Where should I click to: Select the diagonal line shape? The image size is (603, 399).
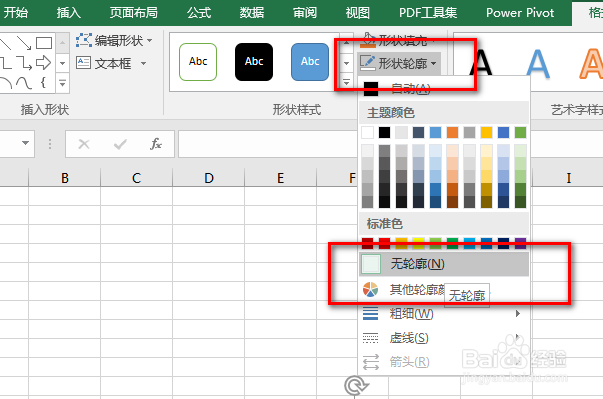point(5,43)
